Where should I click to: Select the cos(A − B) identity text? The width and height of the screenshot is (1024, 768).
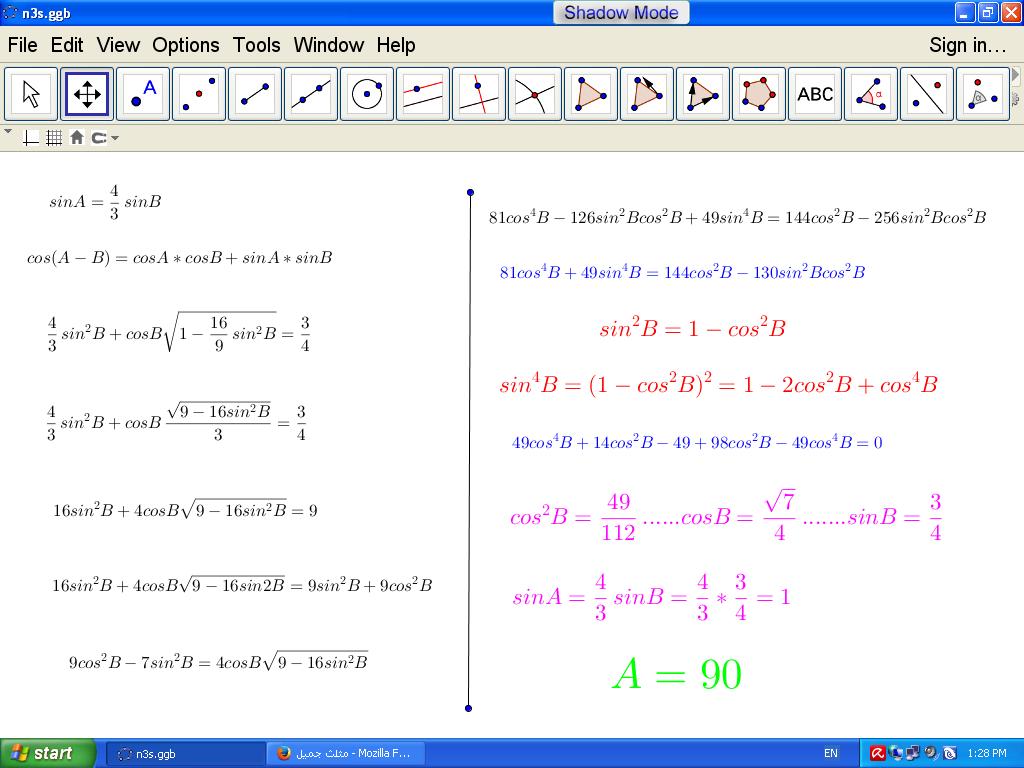point(180,258)
